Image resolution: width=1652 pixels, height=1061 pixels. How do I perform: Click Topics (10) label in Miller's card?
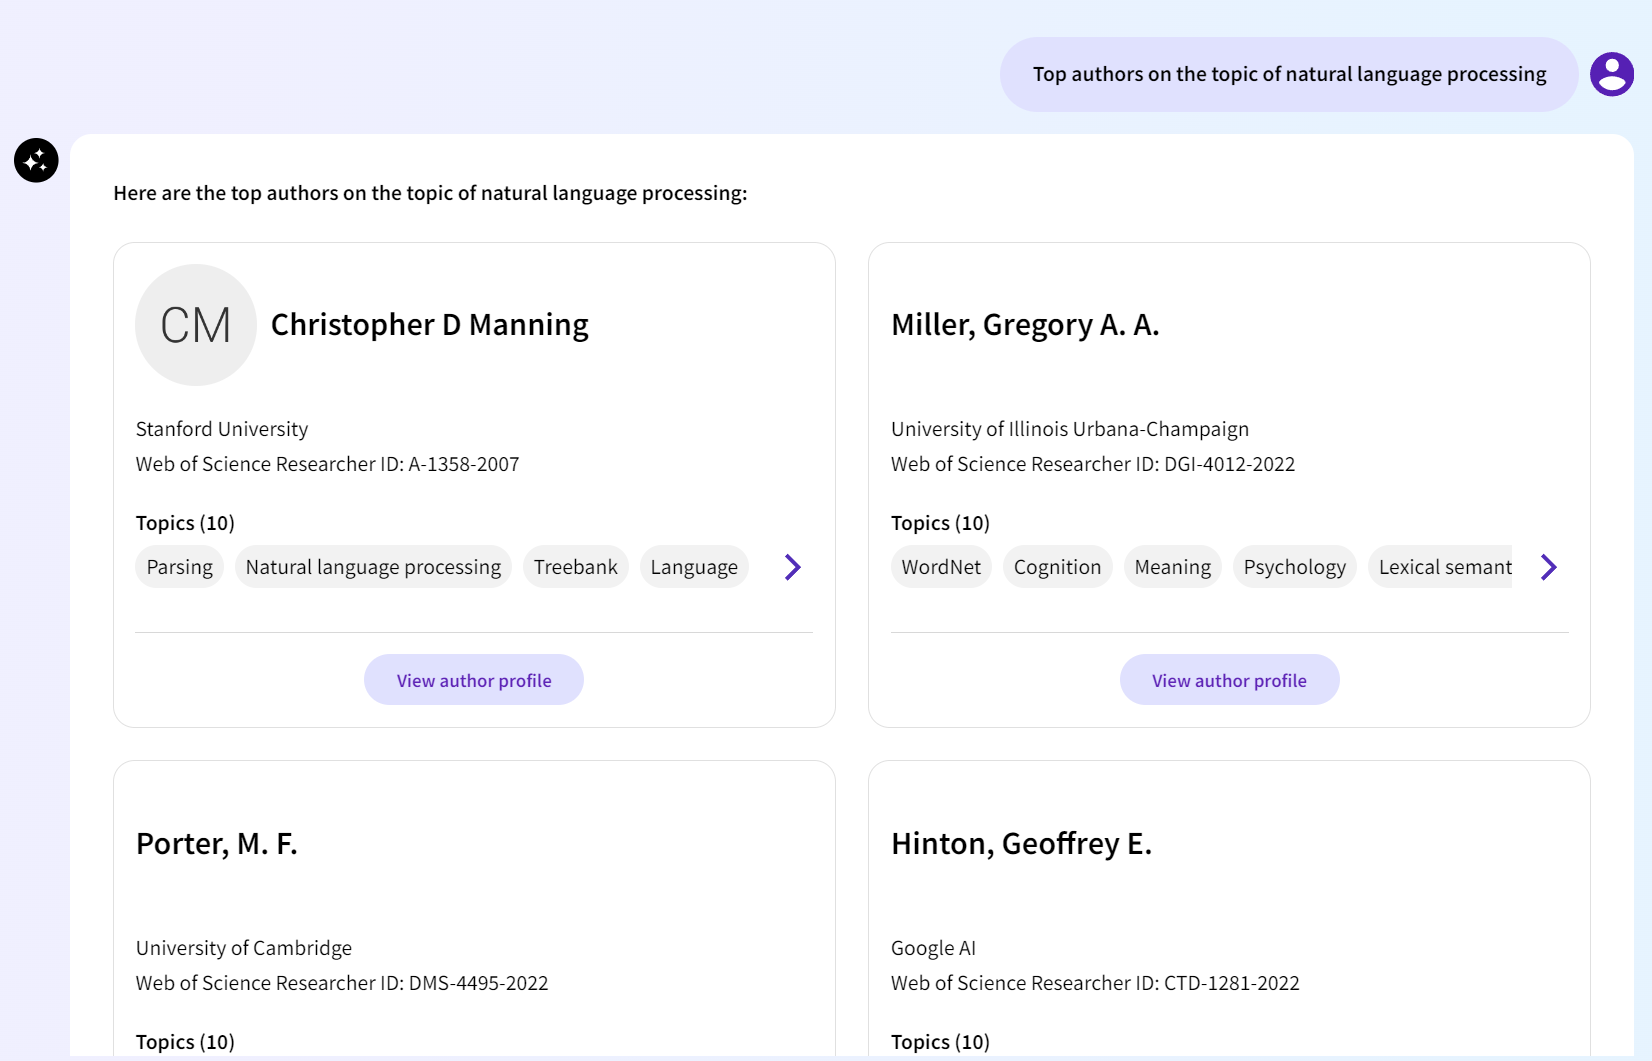click(940, 523)
